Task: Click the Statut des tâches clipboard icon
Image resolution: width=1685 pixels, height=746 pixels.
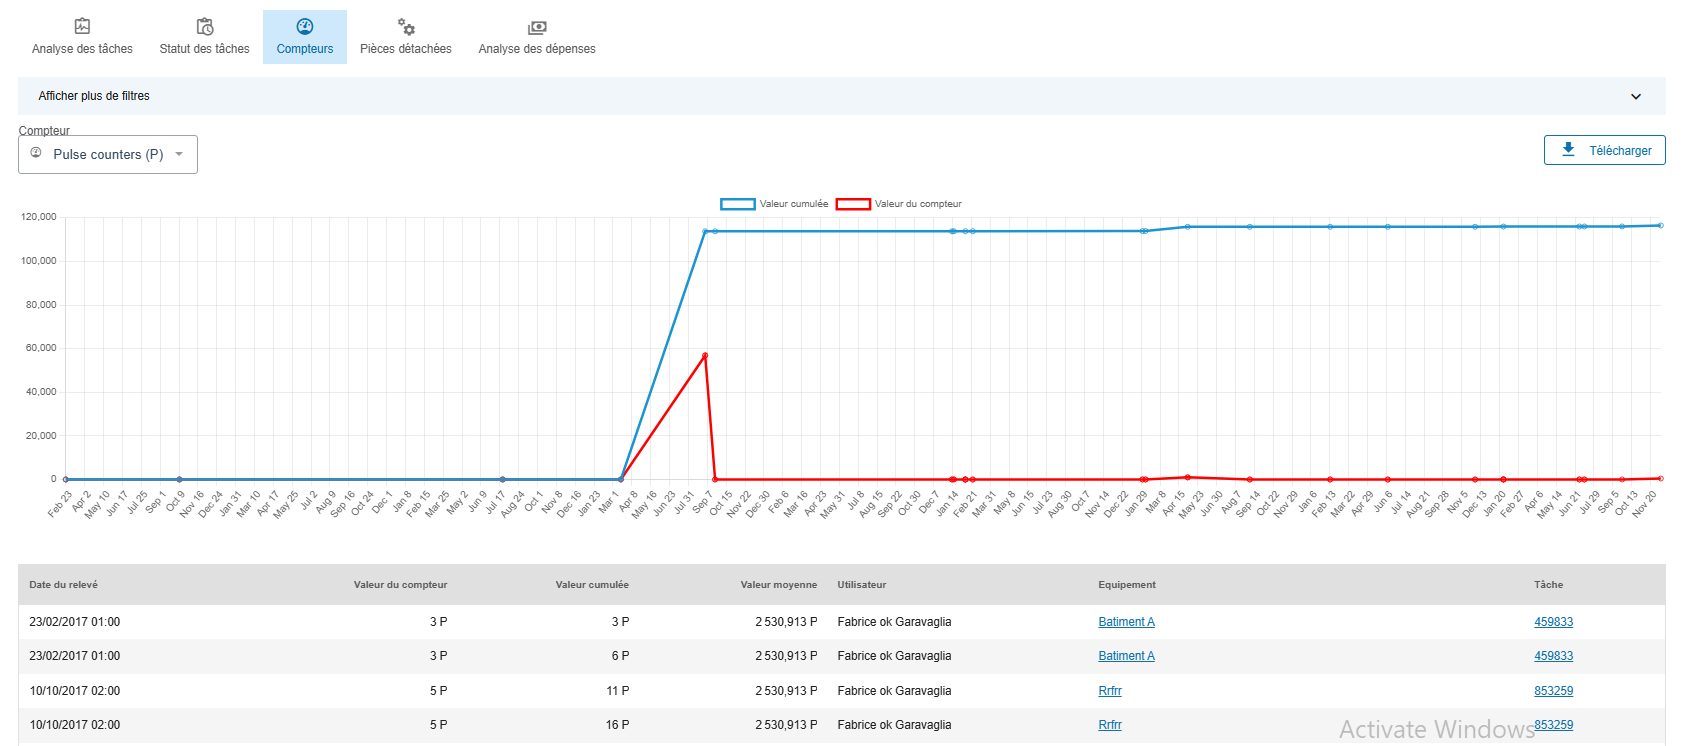Action: pyautogui.click(x=205, y=26)
